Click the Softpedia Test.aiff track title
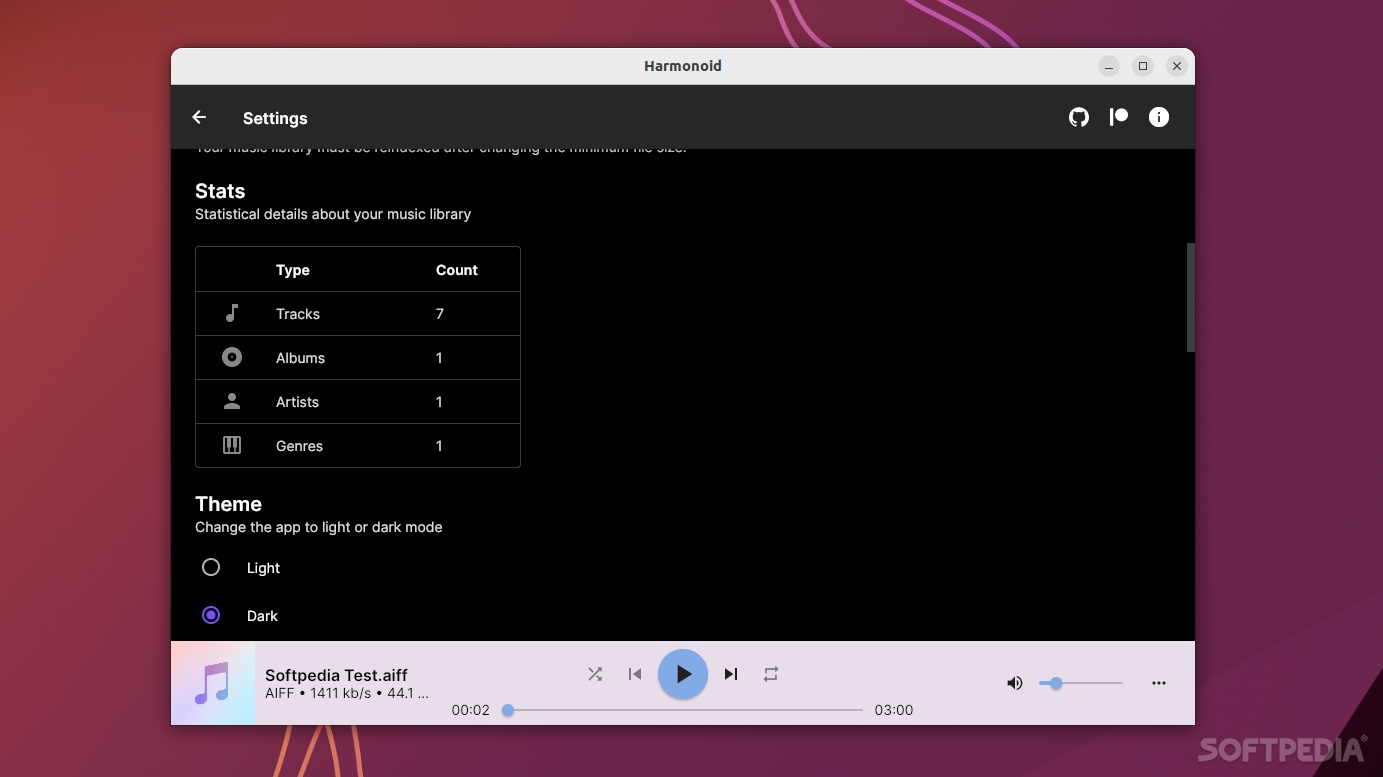The image size is (1383, 777). click(x=336, y=675)
